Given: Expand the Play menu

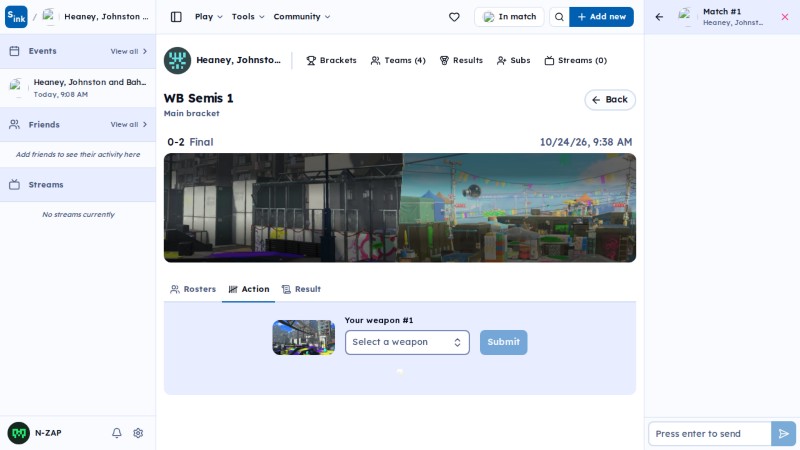Looking at the screenshot, I should [x=208, y=17].
